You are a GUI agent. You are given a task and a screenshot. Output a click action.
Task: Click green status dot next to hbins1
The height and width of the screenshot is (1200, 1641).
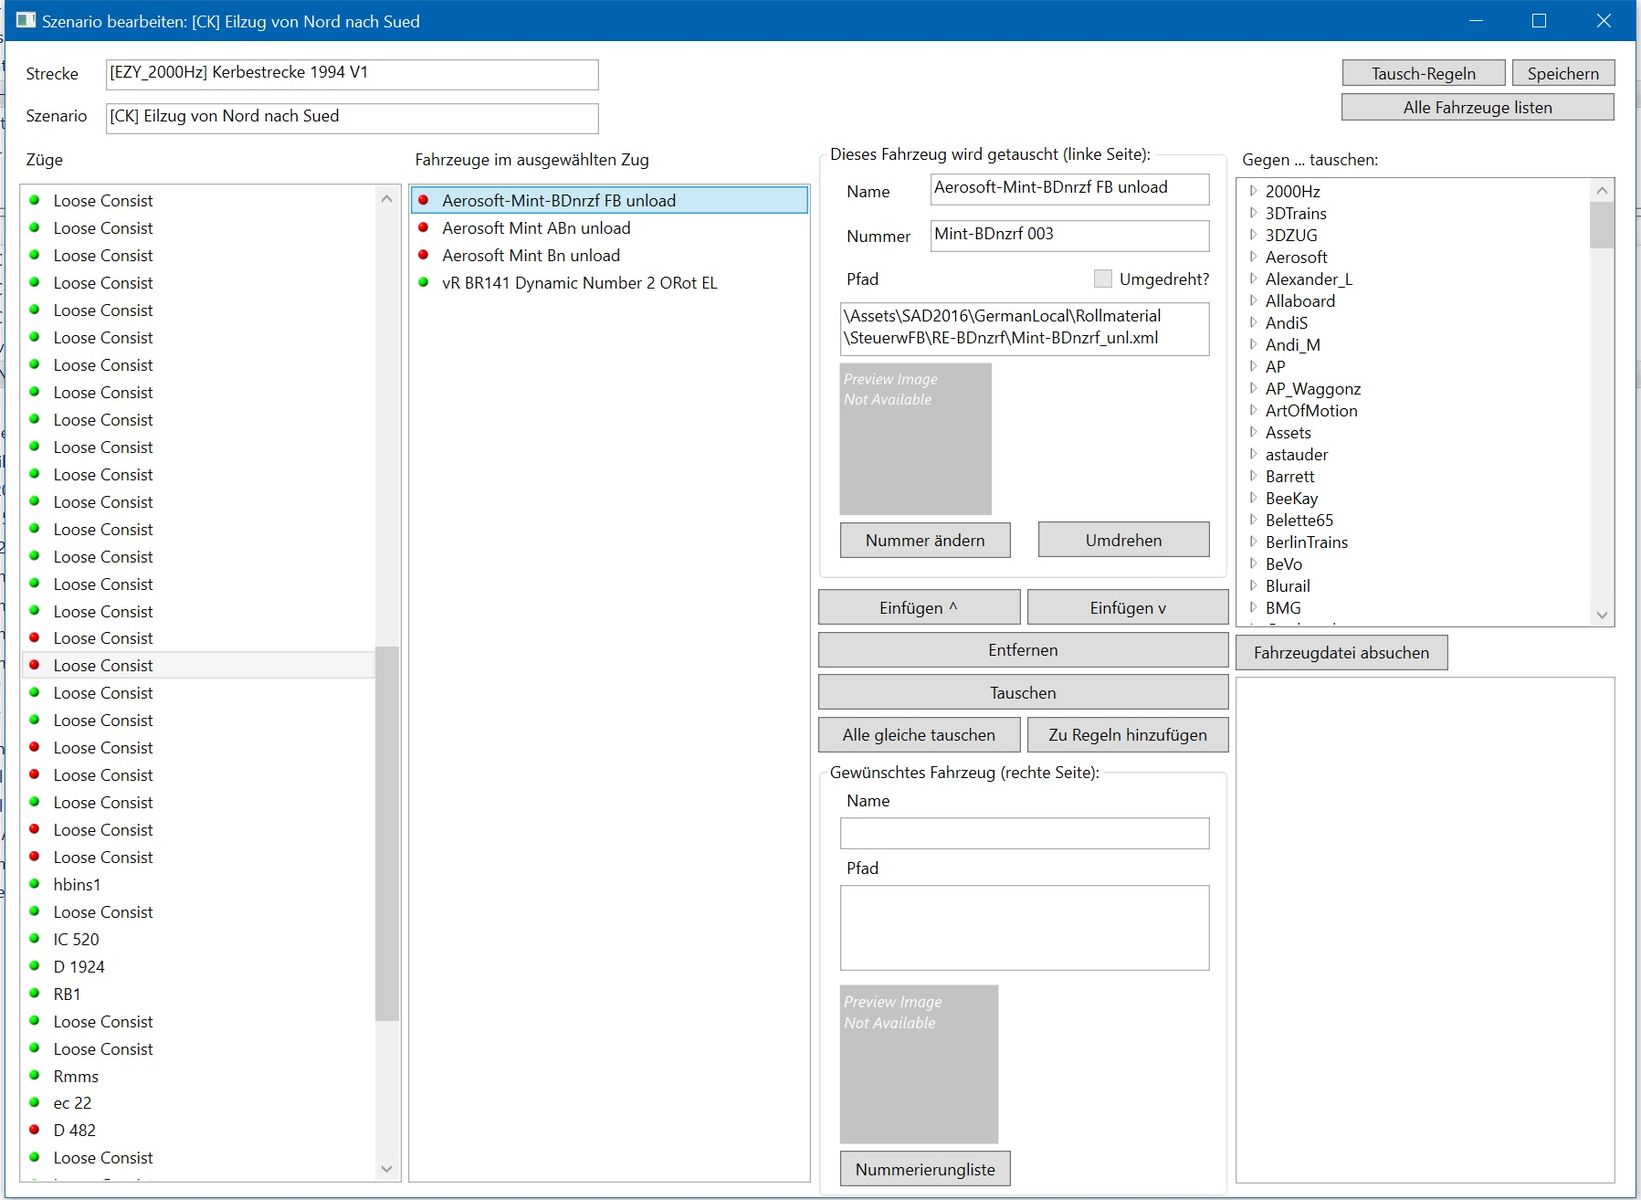(x=34, y=884)
